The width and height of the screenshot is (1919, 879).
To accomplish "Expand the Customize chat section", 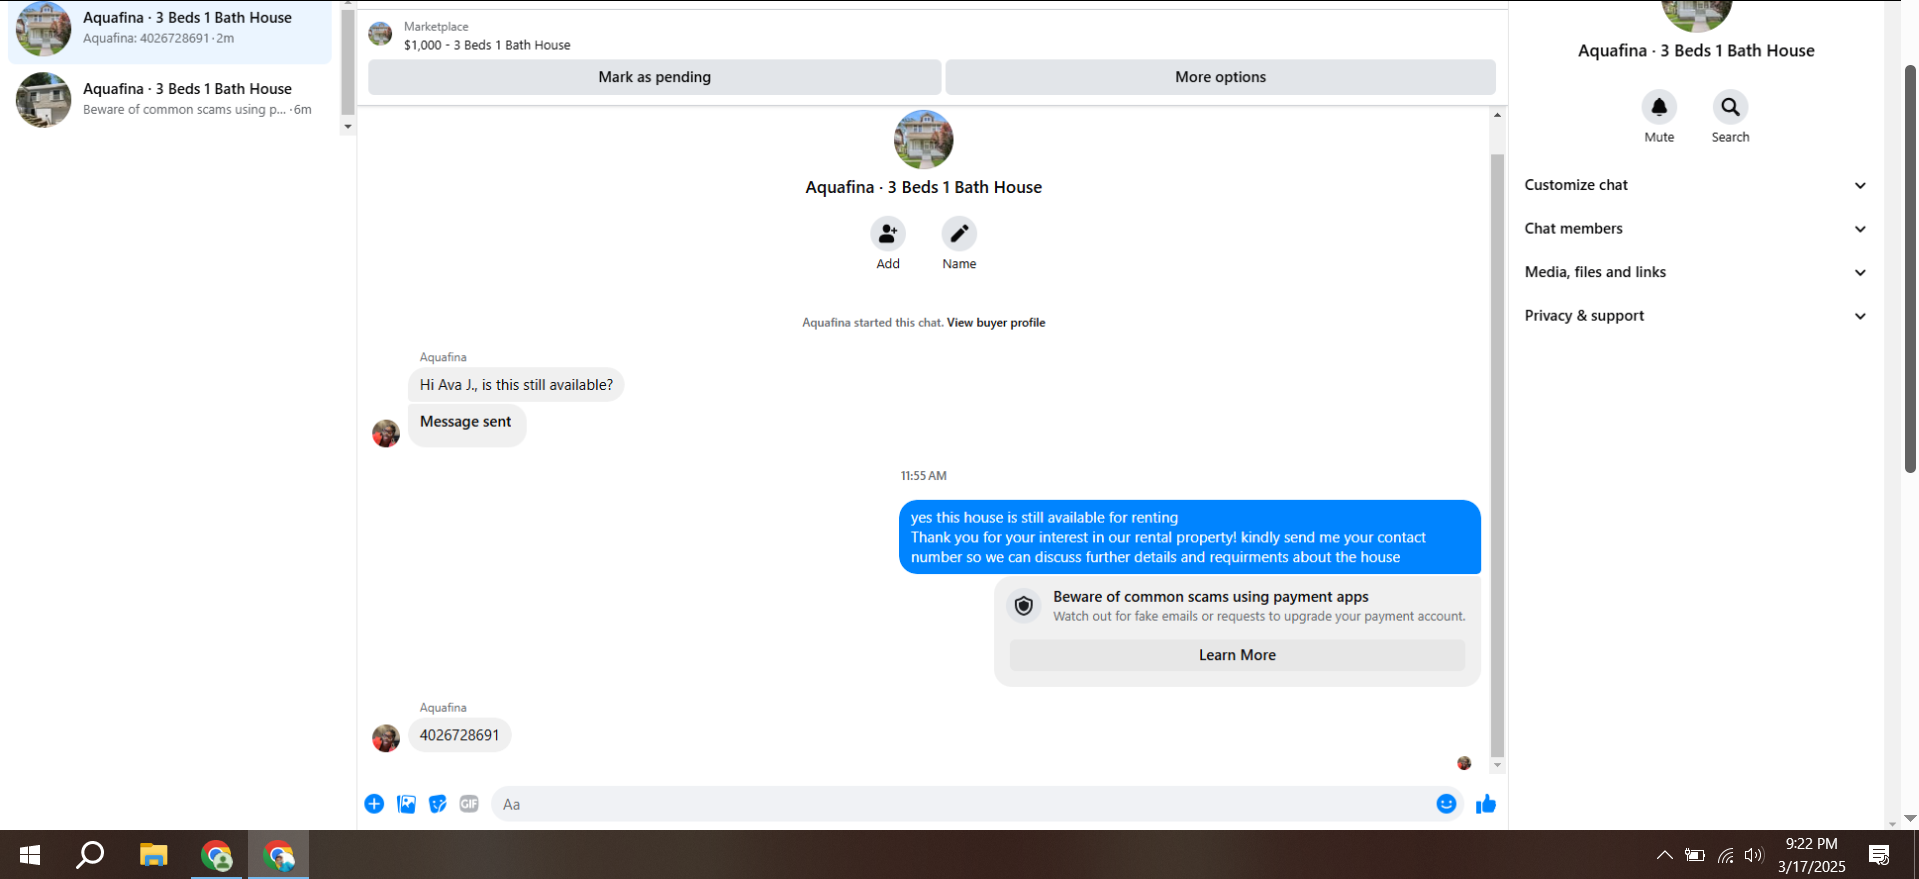I will 1696,185.
